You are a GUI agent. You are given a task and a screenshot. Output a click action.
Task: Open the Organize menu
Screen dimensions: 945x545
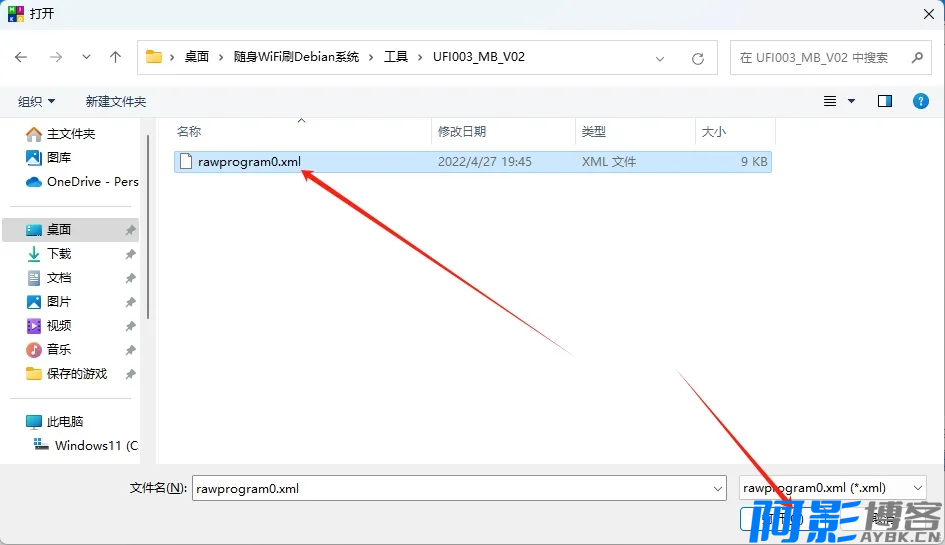pos(37,102)
